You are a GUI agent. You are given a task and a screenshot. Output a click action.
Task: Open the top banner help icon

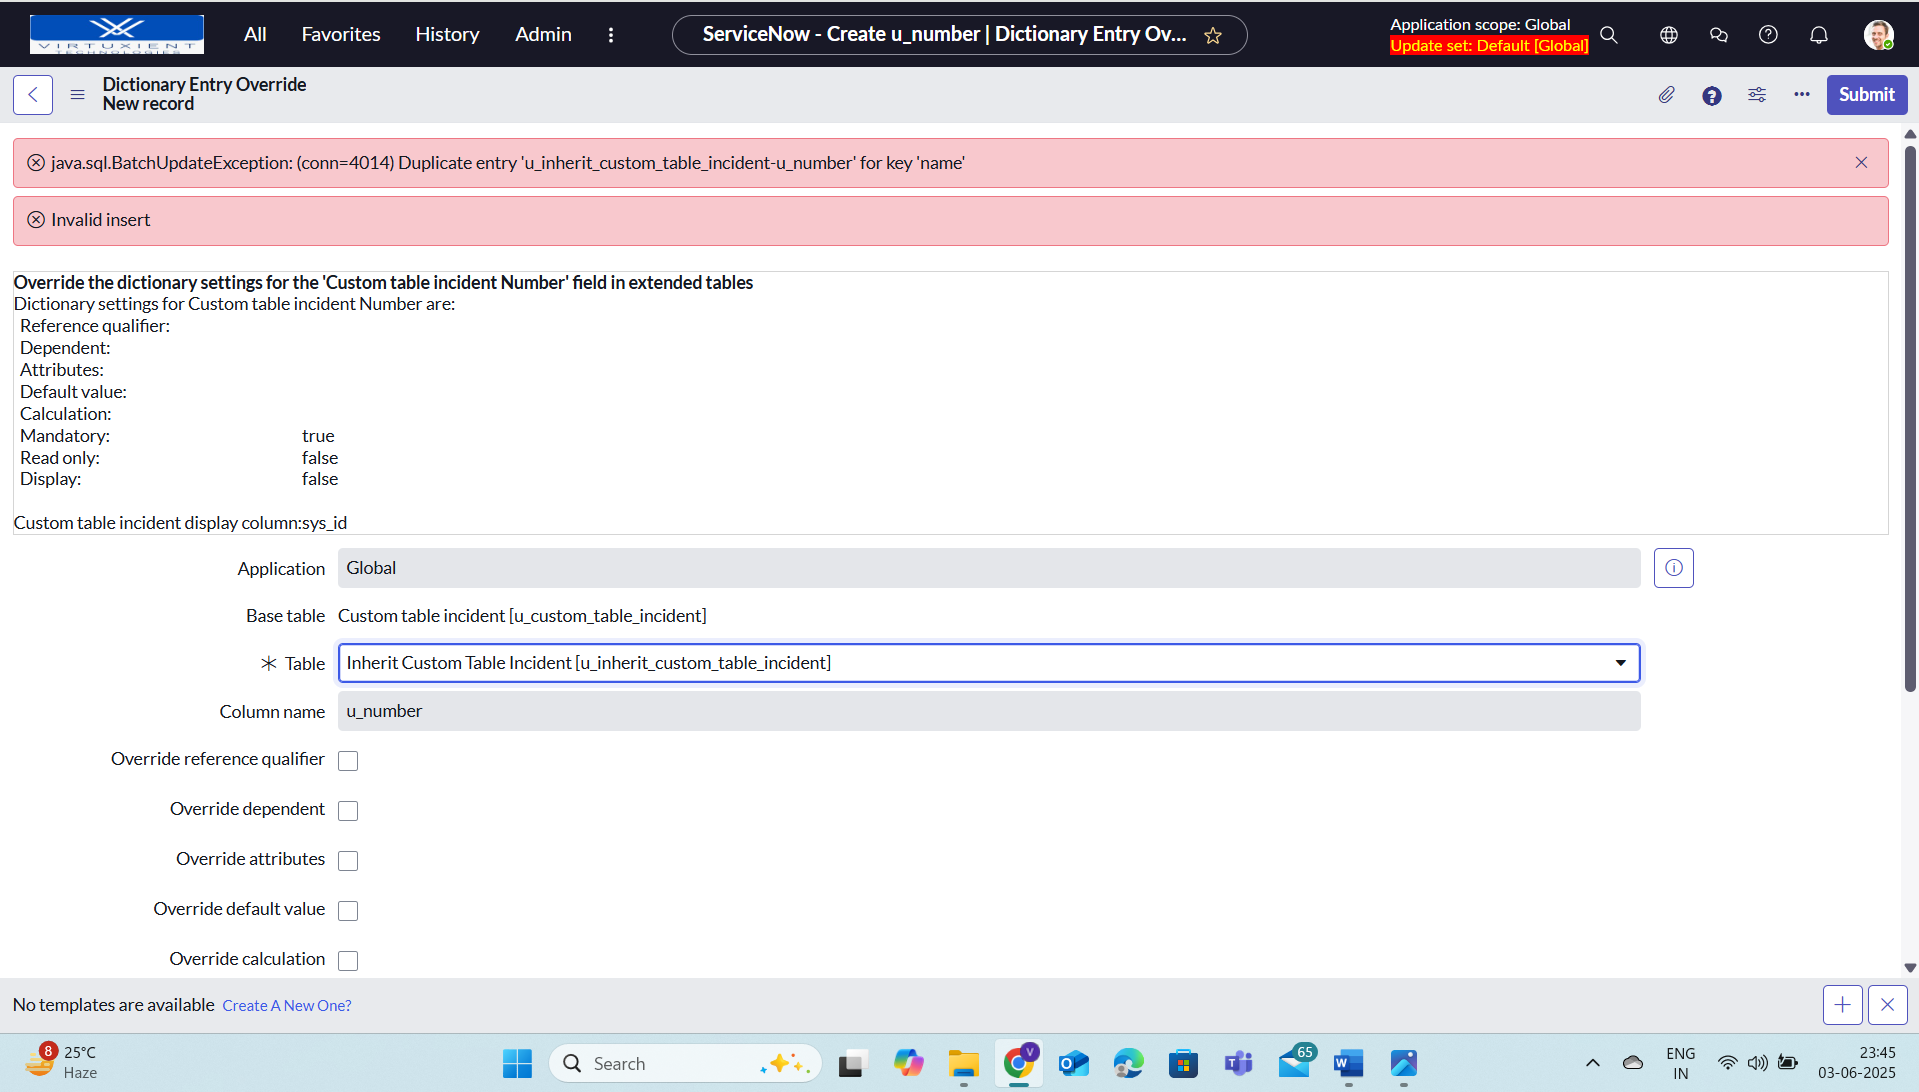(x=1768, y=35)
